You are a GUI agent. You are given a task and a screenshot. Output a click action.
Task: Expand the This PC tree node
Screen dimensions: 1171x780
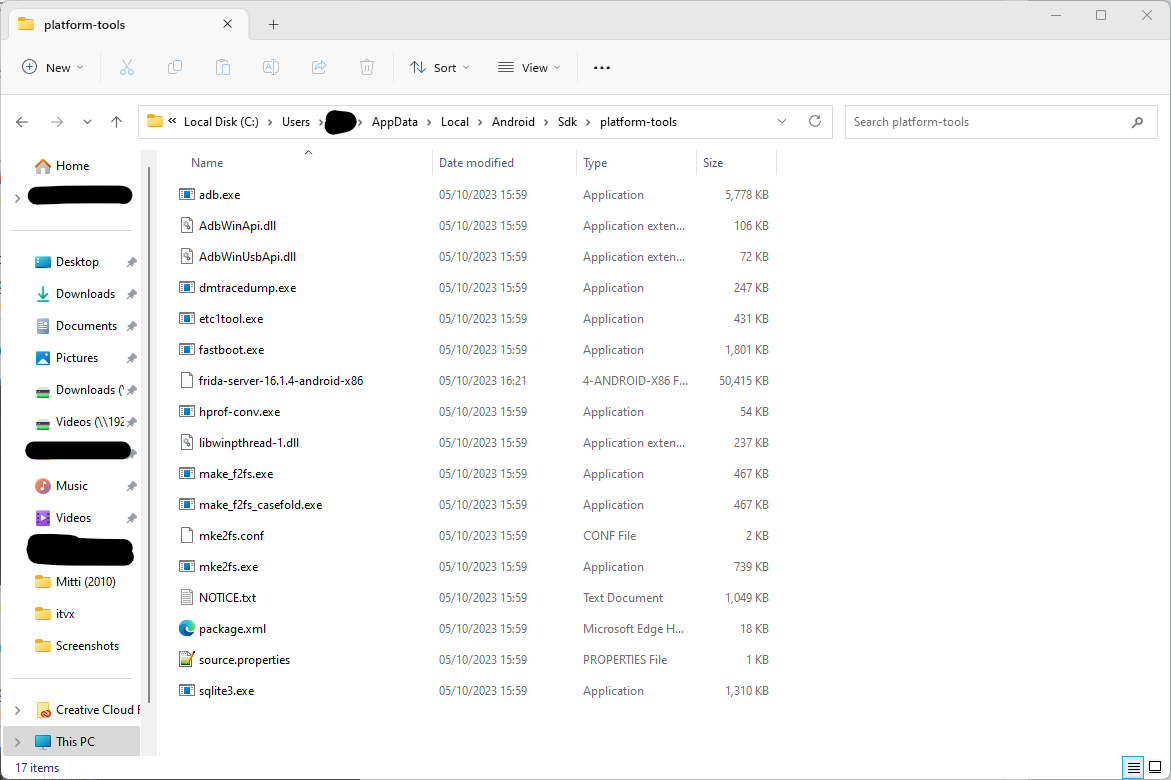(x=18, y=742)
